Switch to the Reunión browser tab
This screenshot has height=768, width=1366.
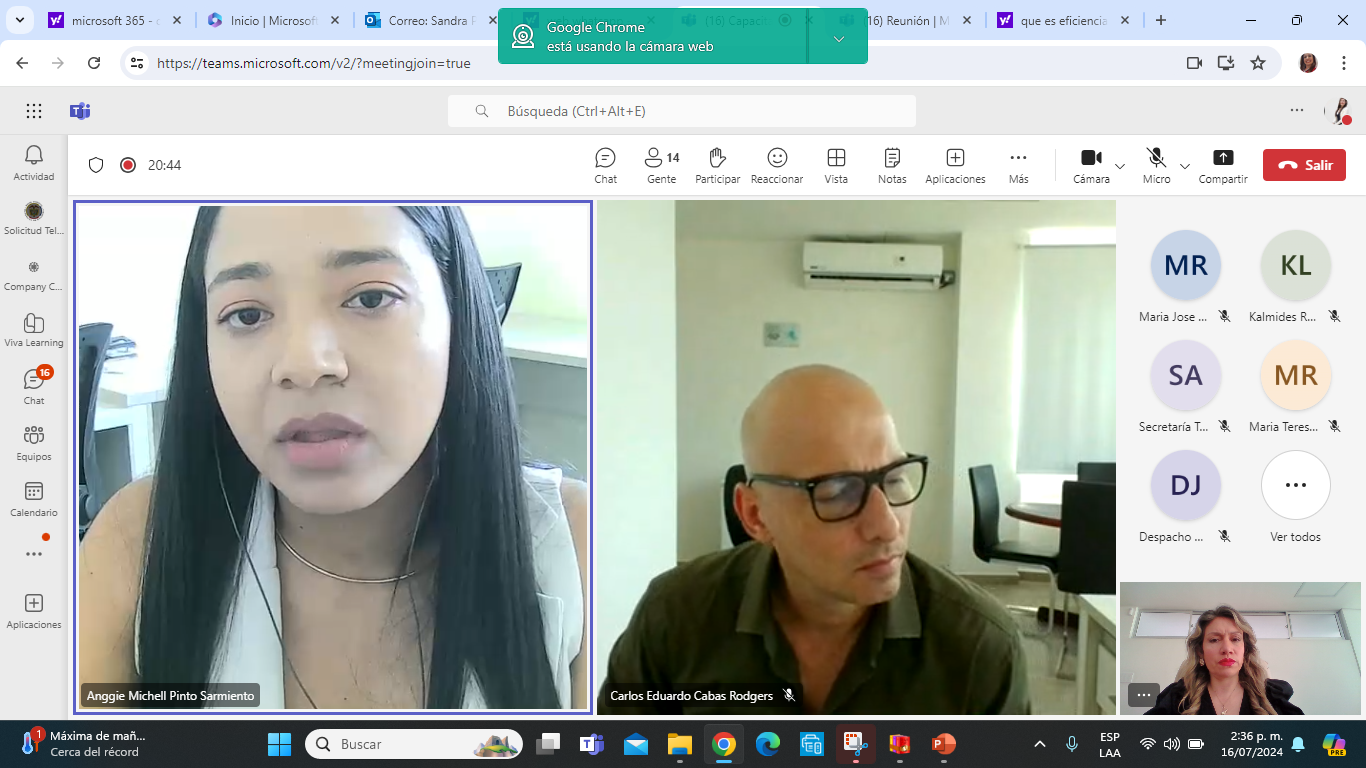[x=905, y=20]
